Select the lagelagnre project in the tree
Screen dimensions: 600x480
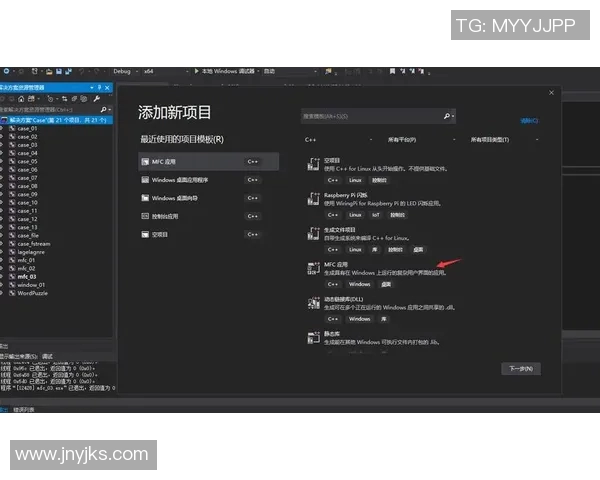click(31, 252)
